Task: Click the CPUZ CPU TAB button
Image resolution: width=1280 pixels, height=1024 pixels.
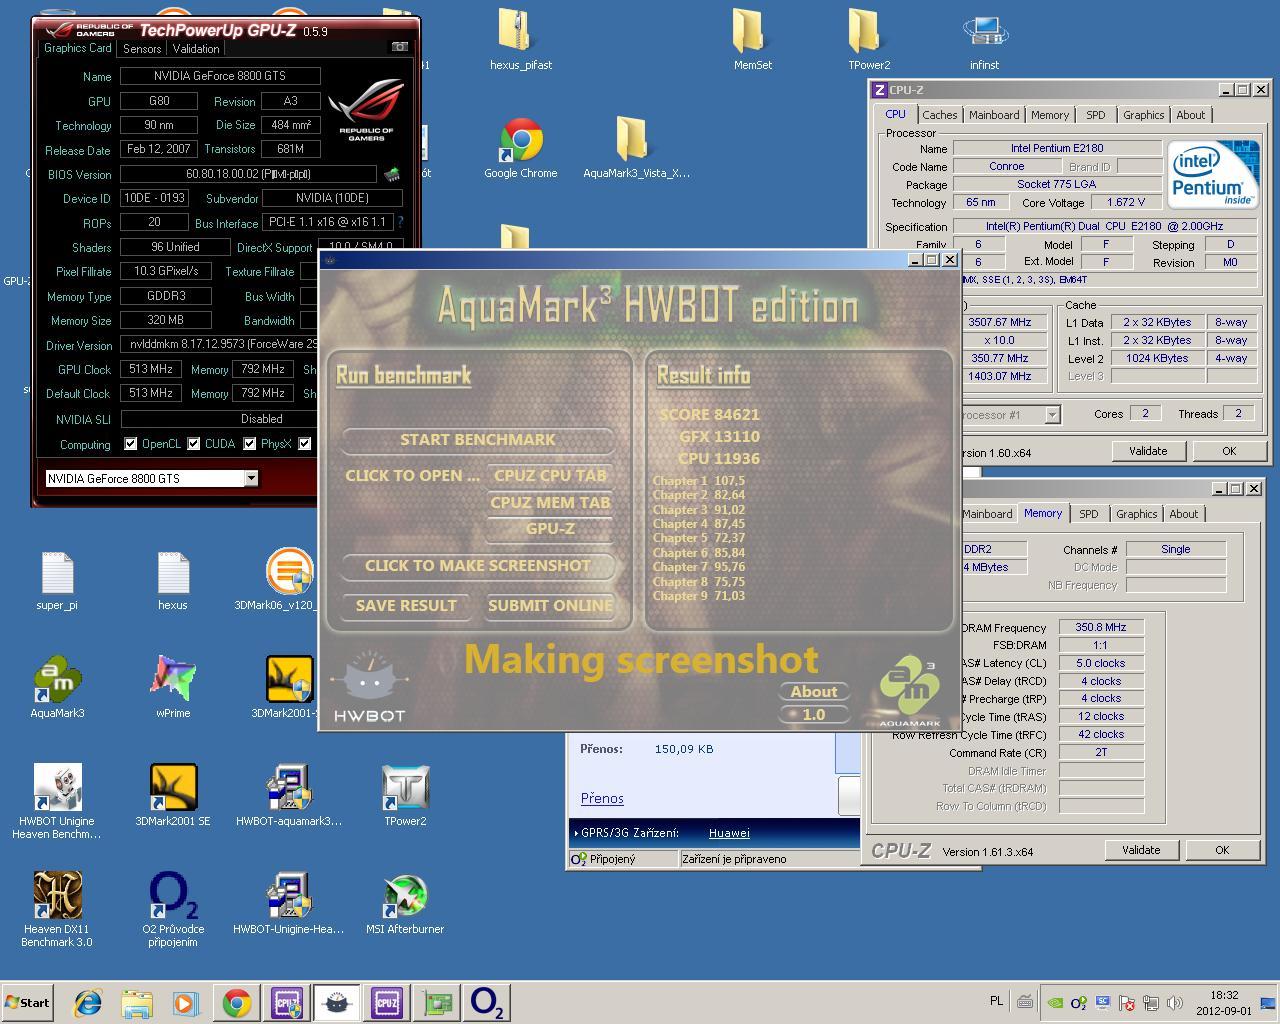Action: (x=550, y=476)
